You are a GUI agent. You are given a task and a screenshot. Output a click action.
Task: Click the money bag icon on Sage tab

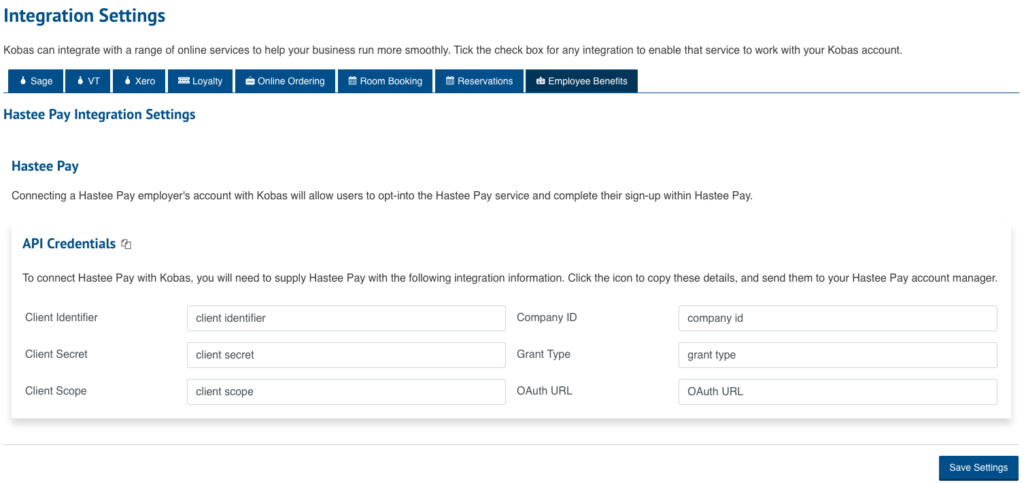(x=22, y=81)
